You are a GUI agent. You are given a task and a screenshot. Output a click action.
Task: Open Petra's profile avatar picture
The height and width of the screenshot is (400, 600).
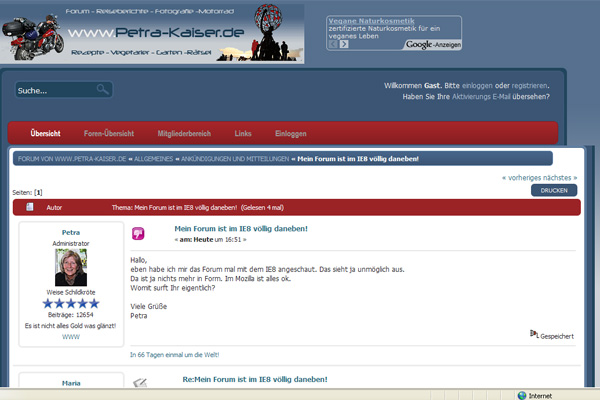tap(71, 267)
